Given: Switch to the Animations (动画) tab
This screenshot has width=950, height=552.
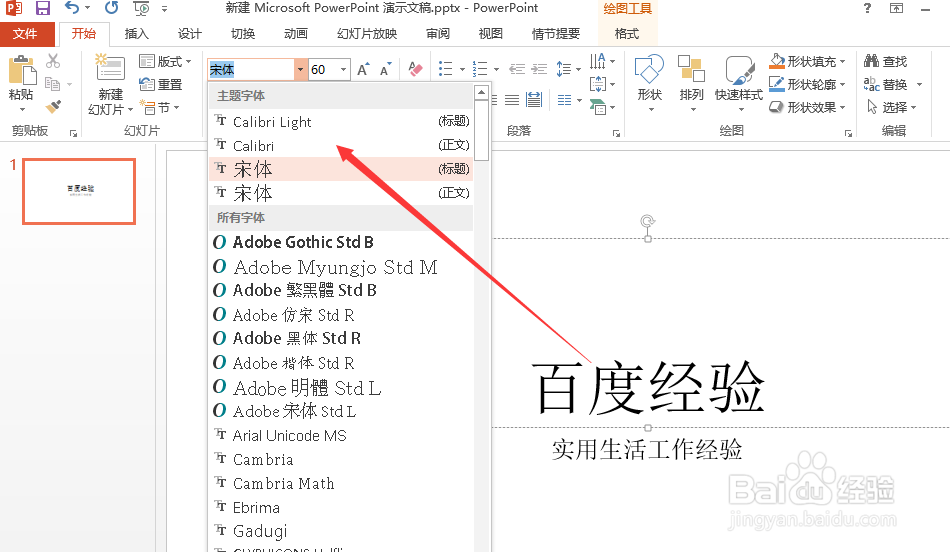Looking at the screenshot, I should point(296,34).
